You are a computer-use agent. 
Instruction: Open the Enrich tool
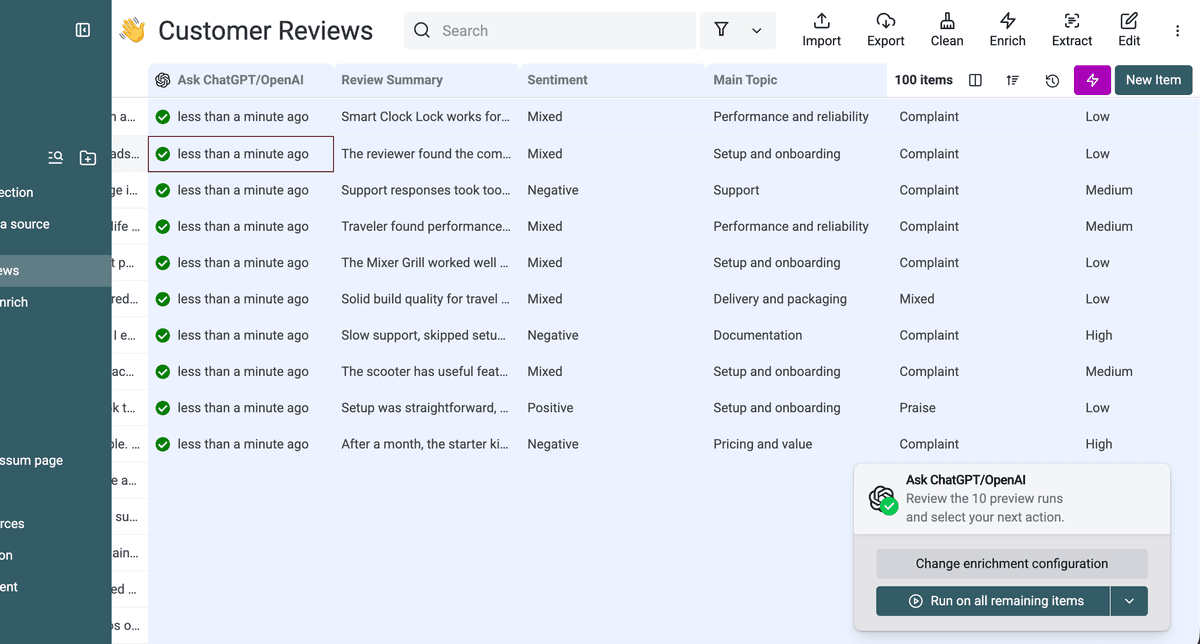pos(1008,30)
